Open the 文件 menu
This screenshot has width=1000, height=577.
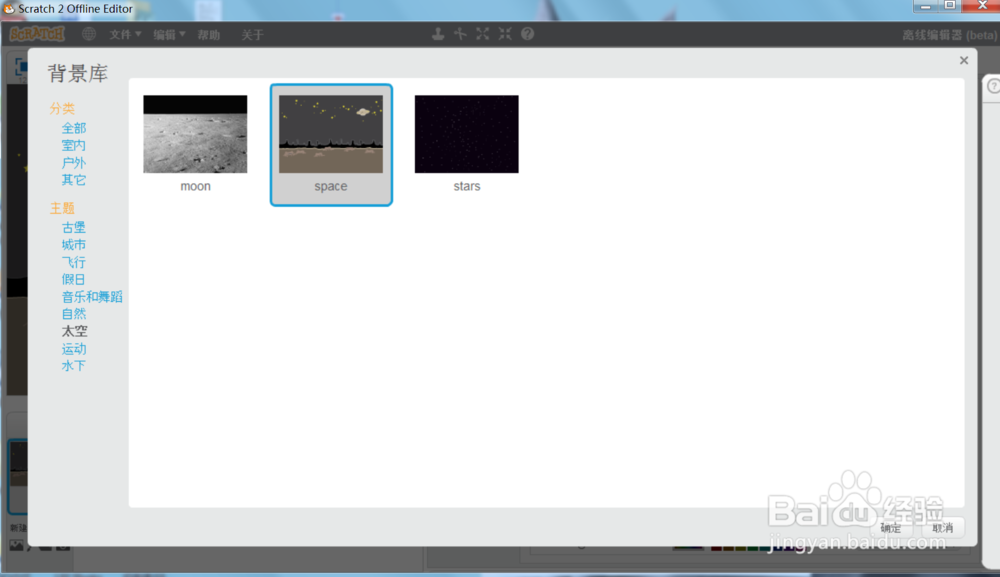(x=124, y=34)
